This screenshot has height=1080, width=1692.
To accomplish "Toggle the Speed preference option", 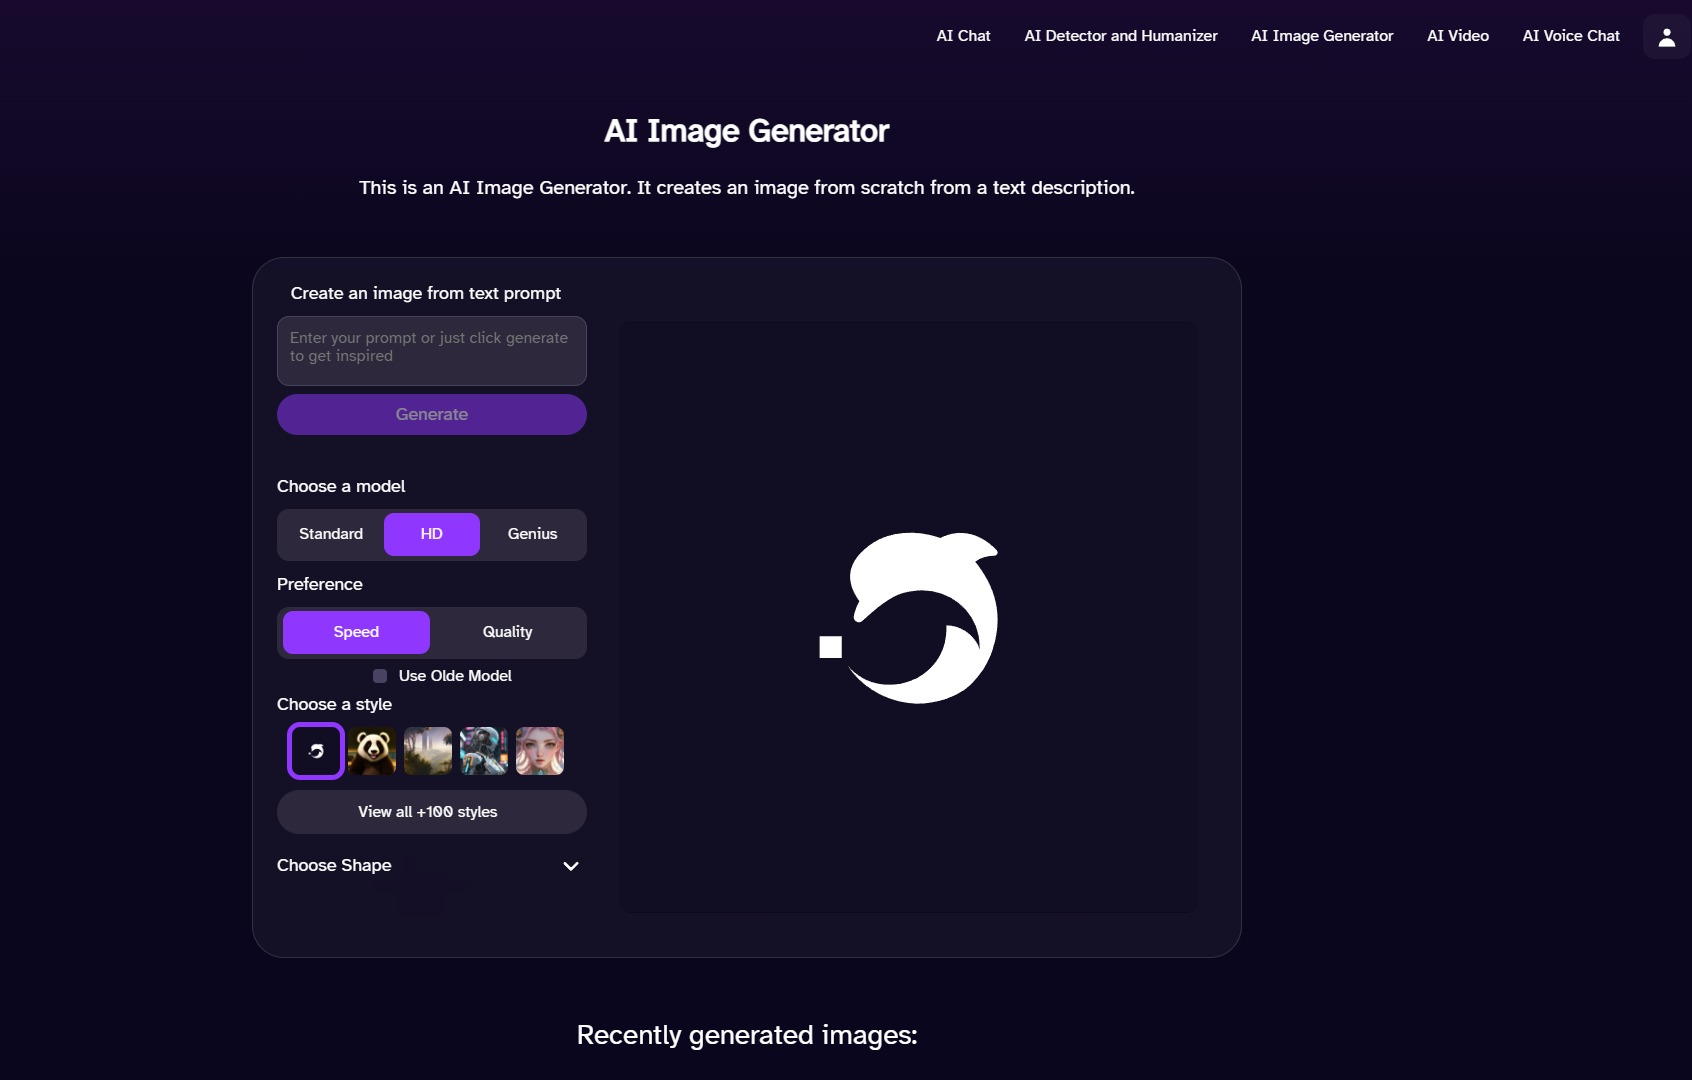I will pyautogui.click(x=355, y=632).
